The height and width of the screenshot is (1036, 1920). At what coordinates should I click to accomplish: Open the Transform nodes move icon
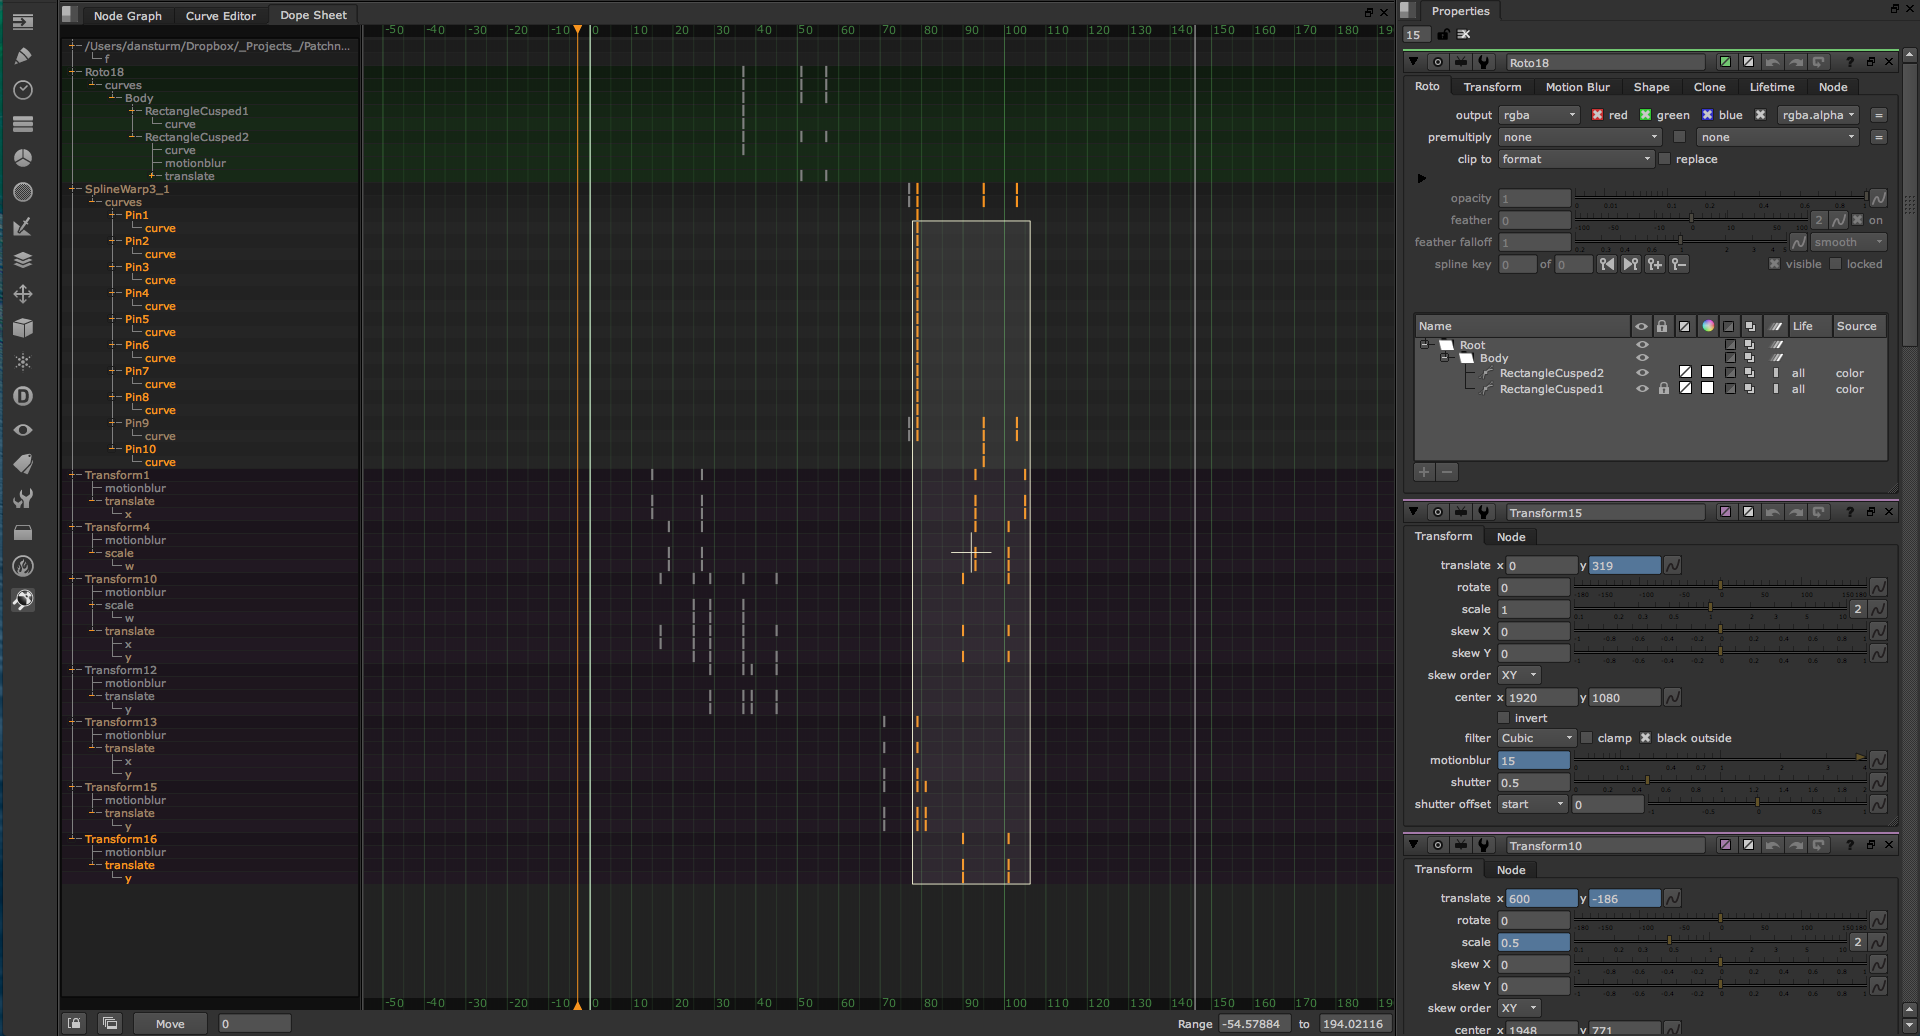(23, 294)
